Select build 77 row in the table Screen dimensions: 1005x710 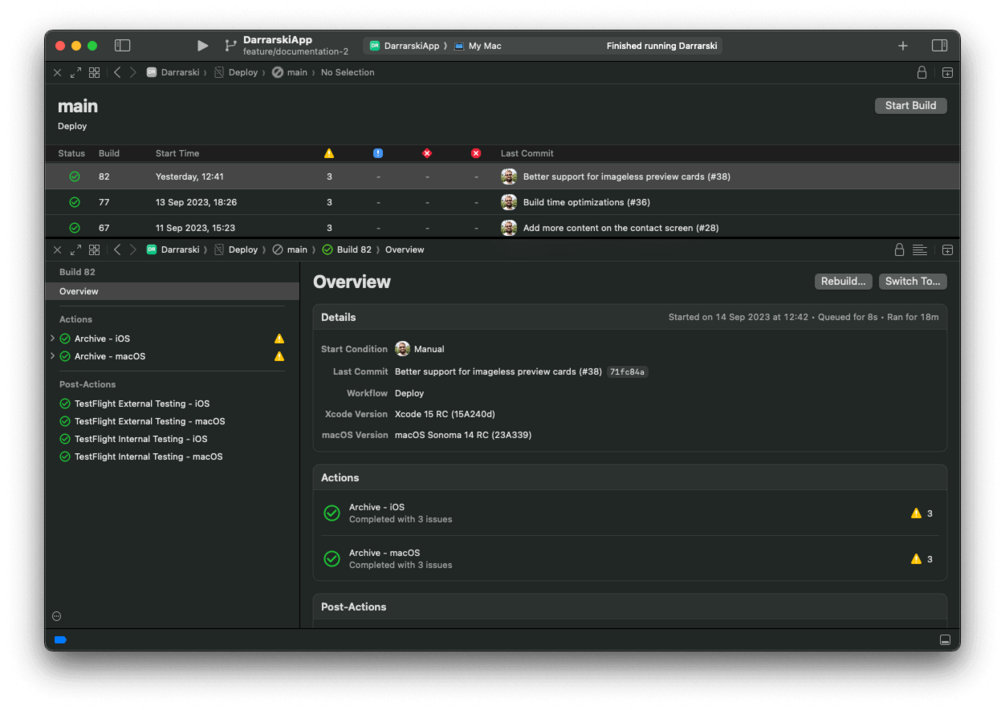tap(502, 202)
